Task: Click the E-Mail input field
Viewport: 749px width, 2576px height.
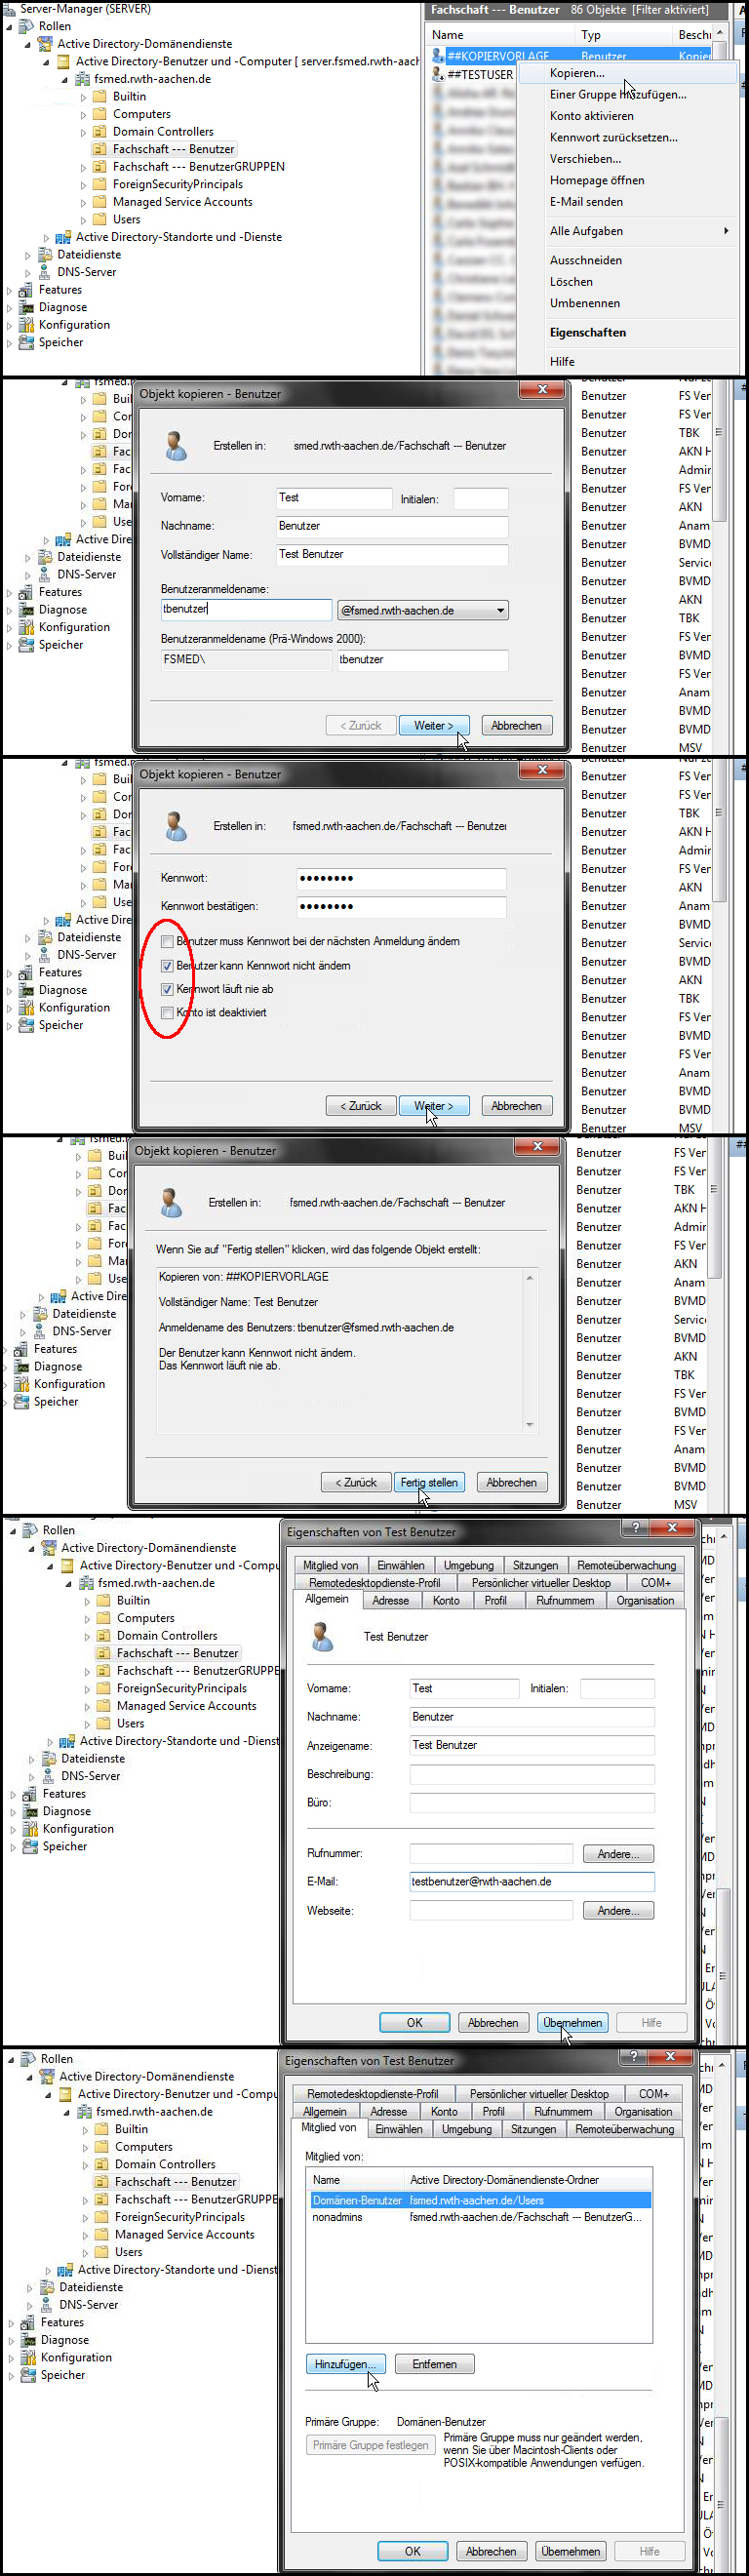Action: (x=532, y=1881)
